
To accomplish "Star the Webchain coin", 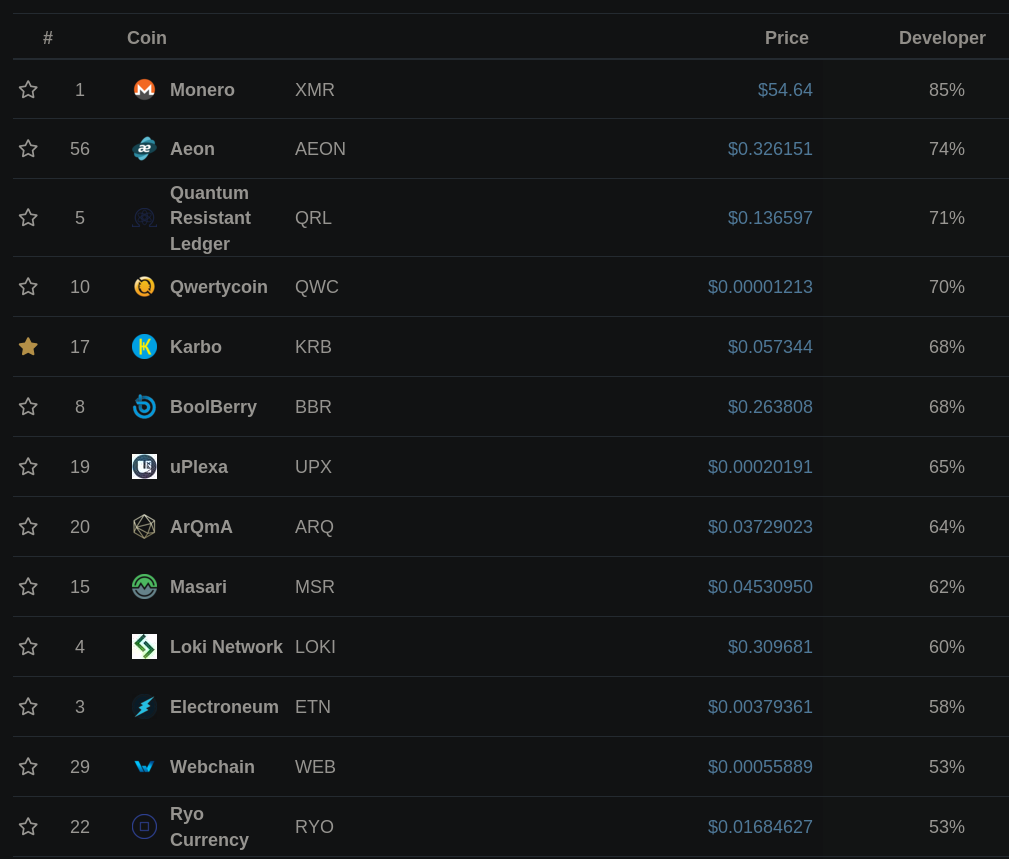I will coord(28,766).
